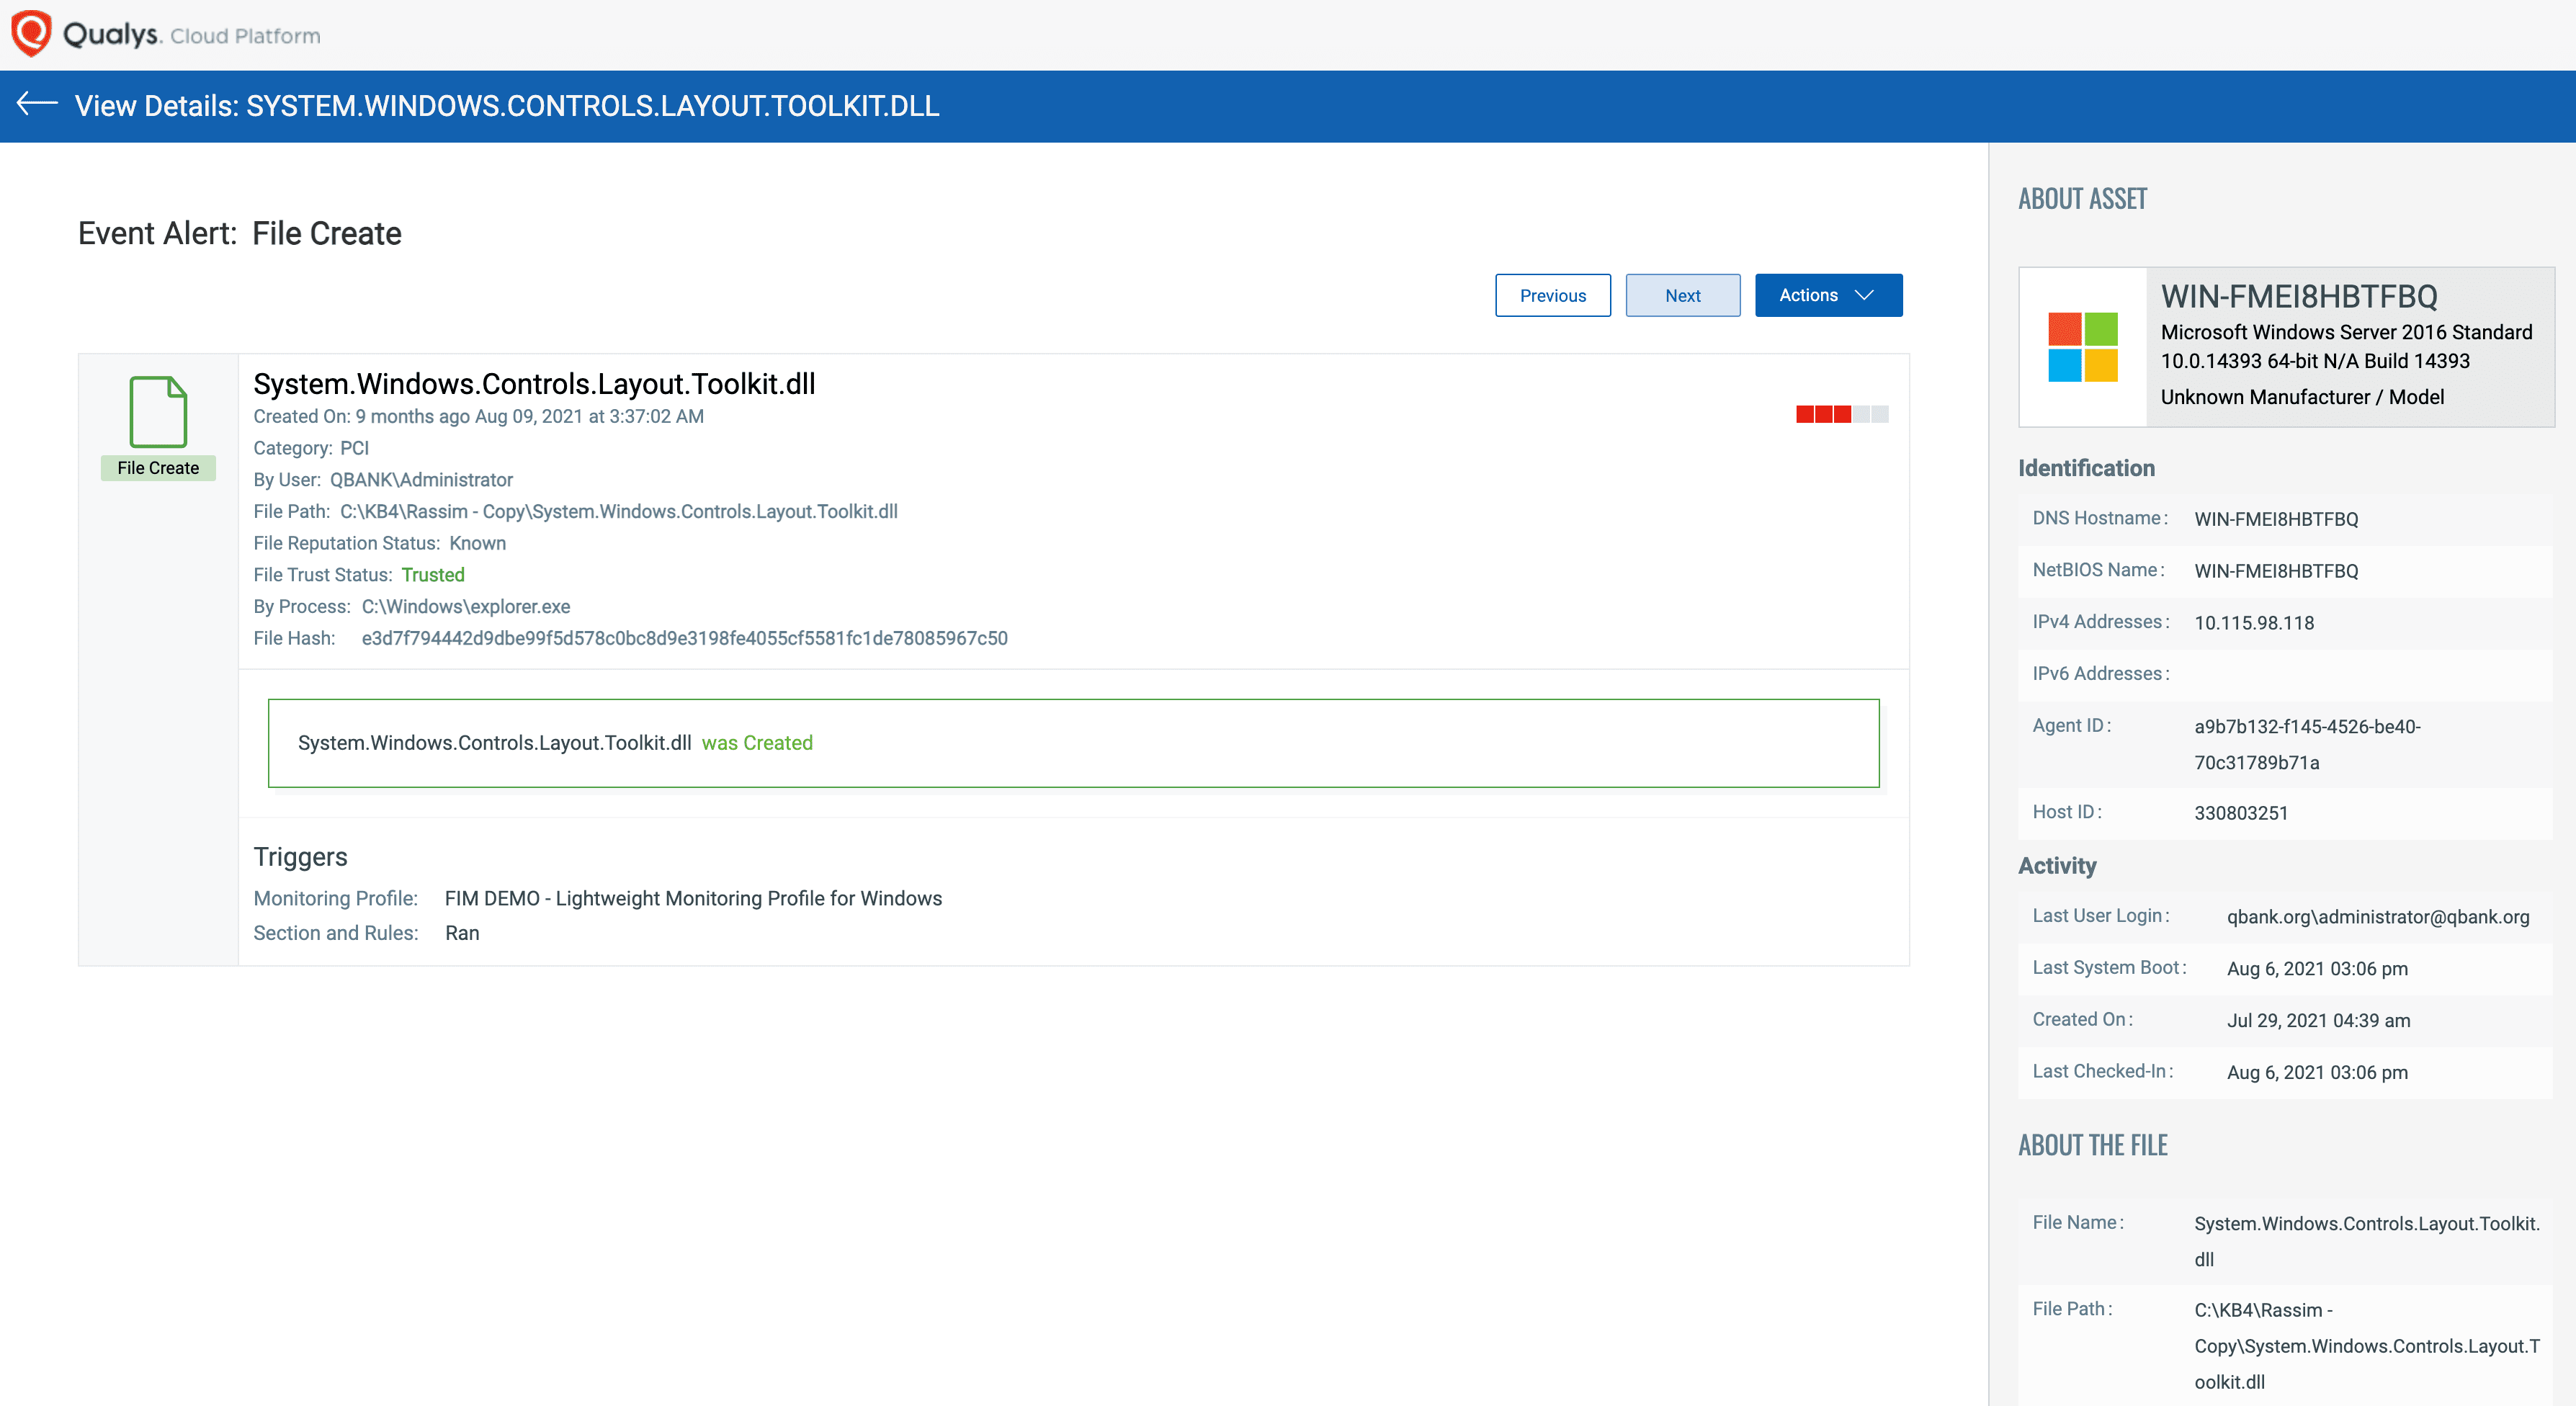The height and width of the screenshot is (1406, 2576).
Task: Click asset name WIN-FMEI8HBTFBQ heading
Action: coord(2299,296)
